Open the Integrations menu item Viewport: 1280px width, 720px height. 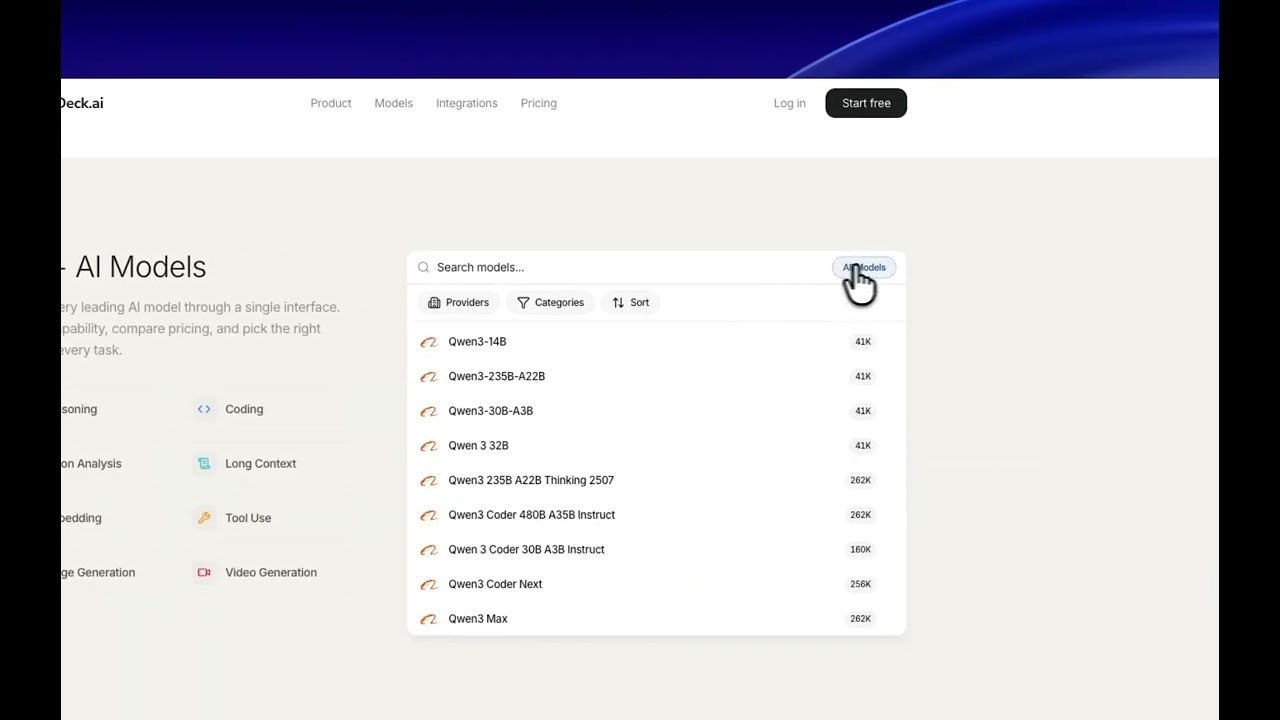467,103
